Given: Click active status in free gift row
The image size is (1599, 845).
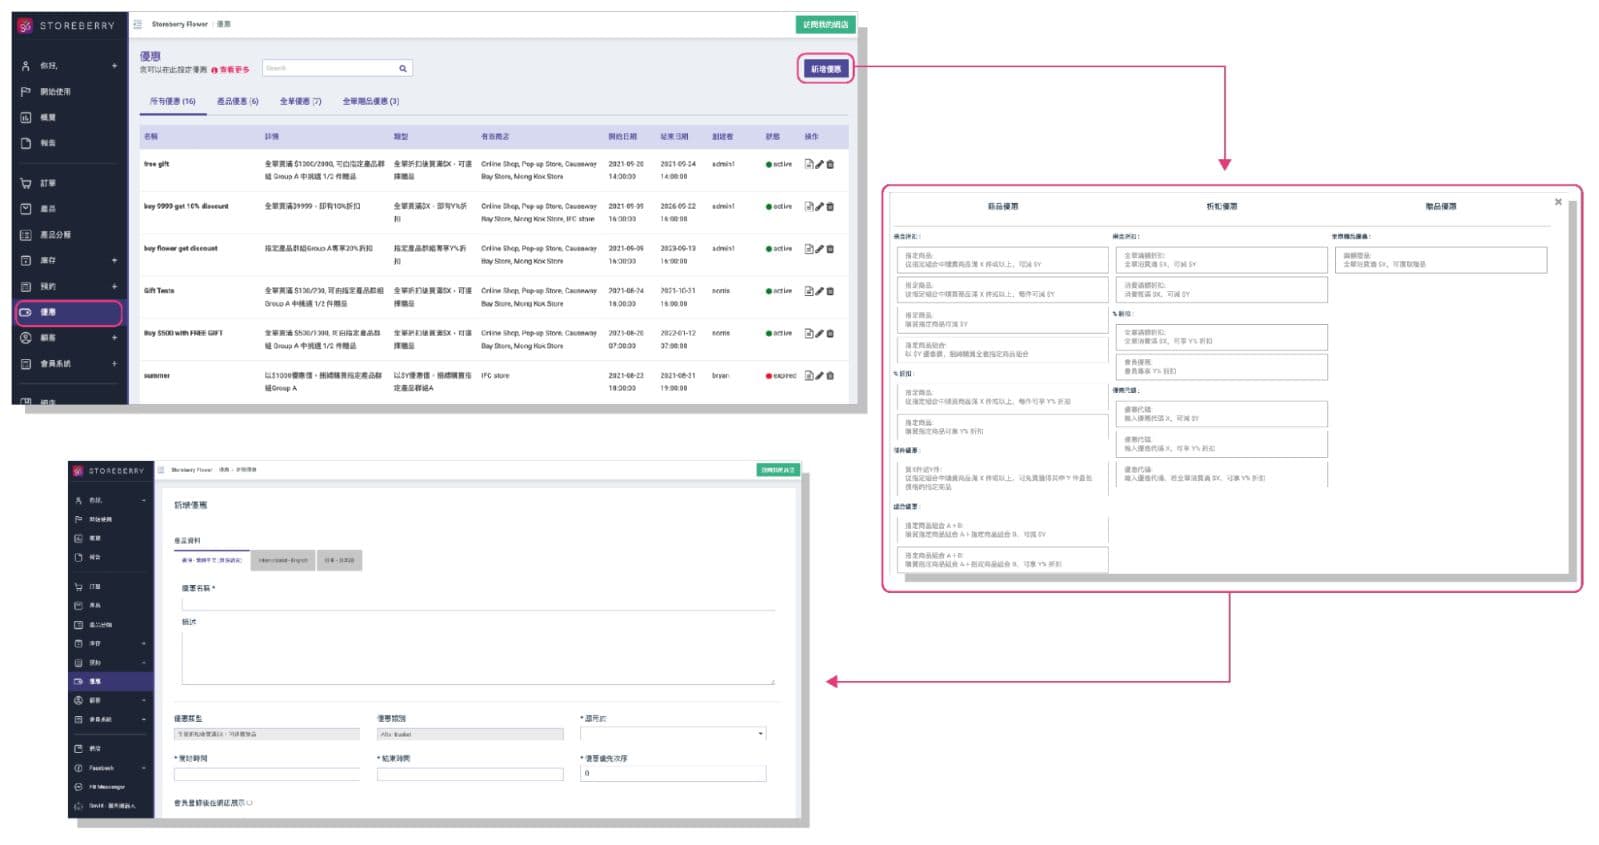Looking at the screenshot, I should 779,164.
